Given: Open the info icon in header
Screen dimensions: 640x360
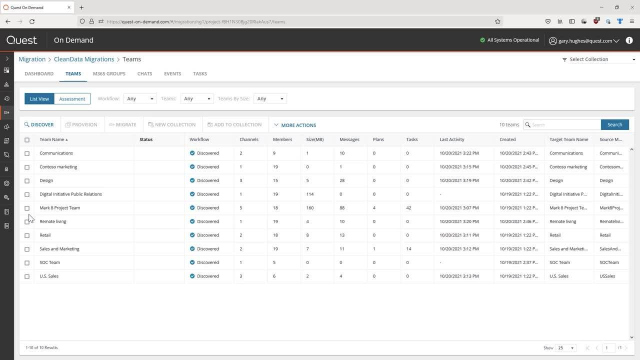Looking at the screenshot, I should (629, 40).
